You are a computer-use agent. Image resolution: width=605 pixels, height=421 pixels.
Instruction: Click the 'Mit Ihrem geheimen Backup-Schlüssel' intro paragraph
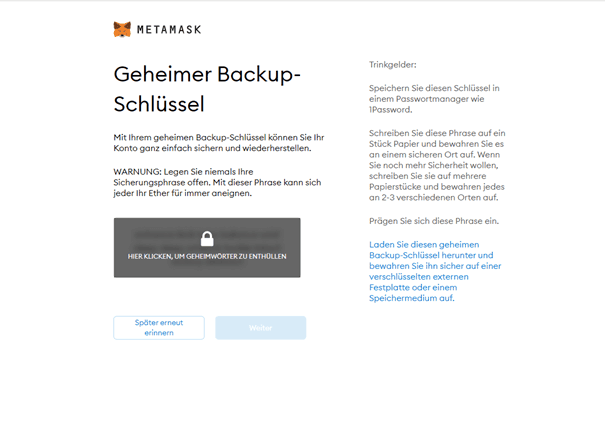pos(220,141)
